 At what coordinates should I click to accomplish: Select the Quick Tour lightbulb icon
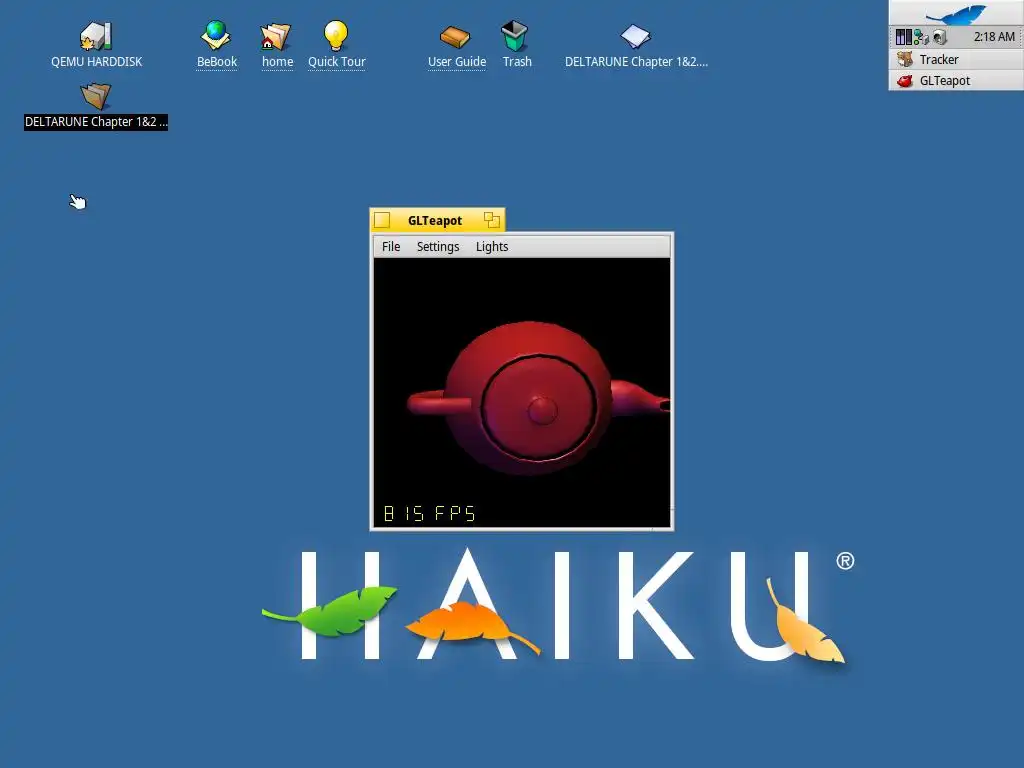pos(336,35)
